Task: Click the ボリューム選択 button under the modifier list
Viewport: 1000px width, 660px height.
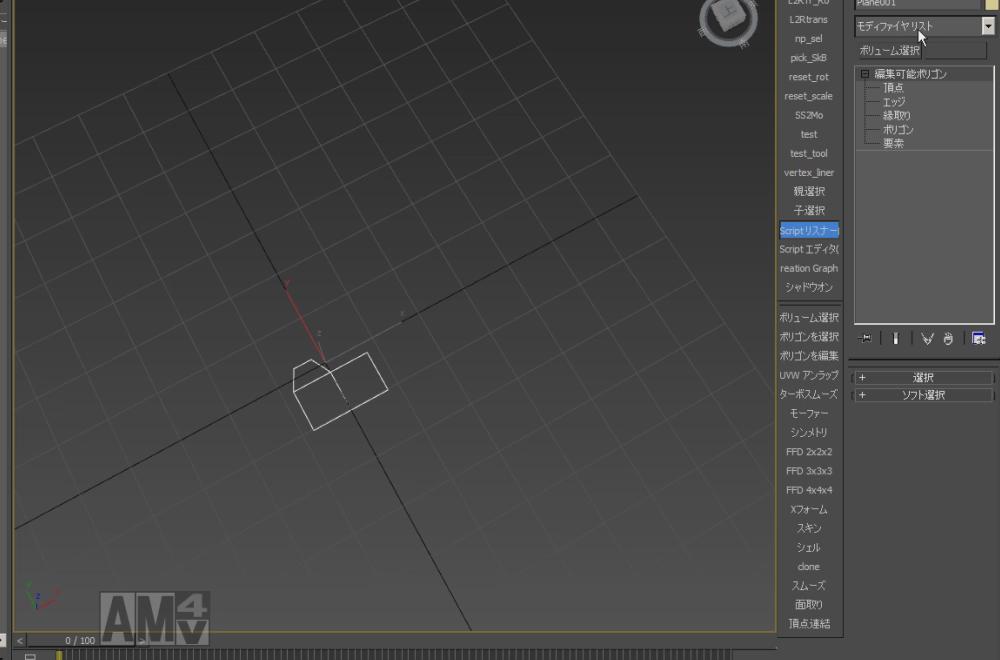Action: point(889,50)
